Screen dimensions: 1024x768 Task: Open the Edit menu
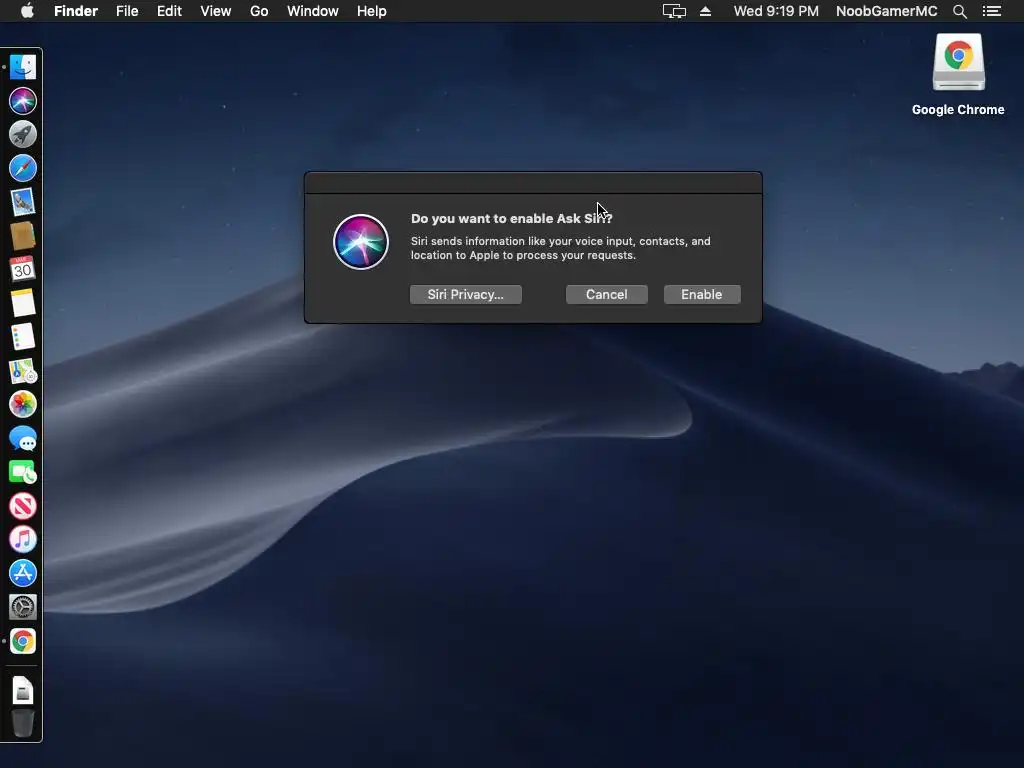[169, 11]
